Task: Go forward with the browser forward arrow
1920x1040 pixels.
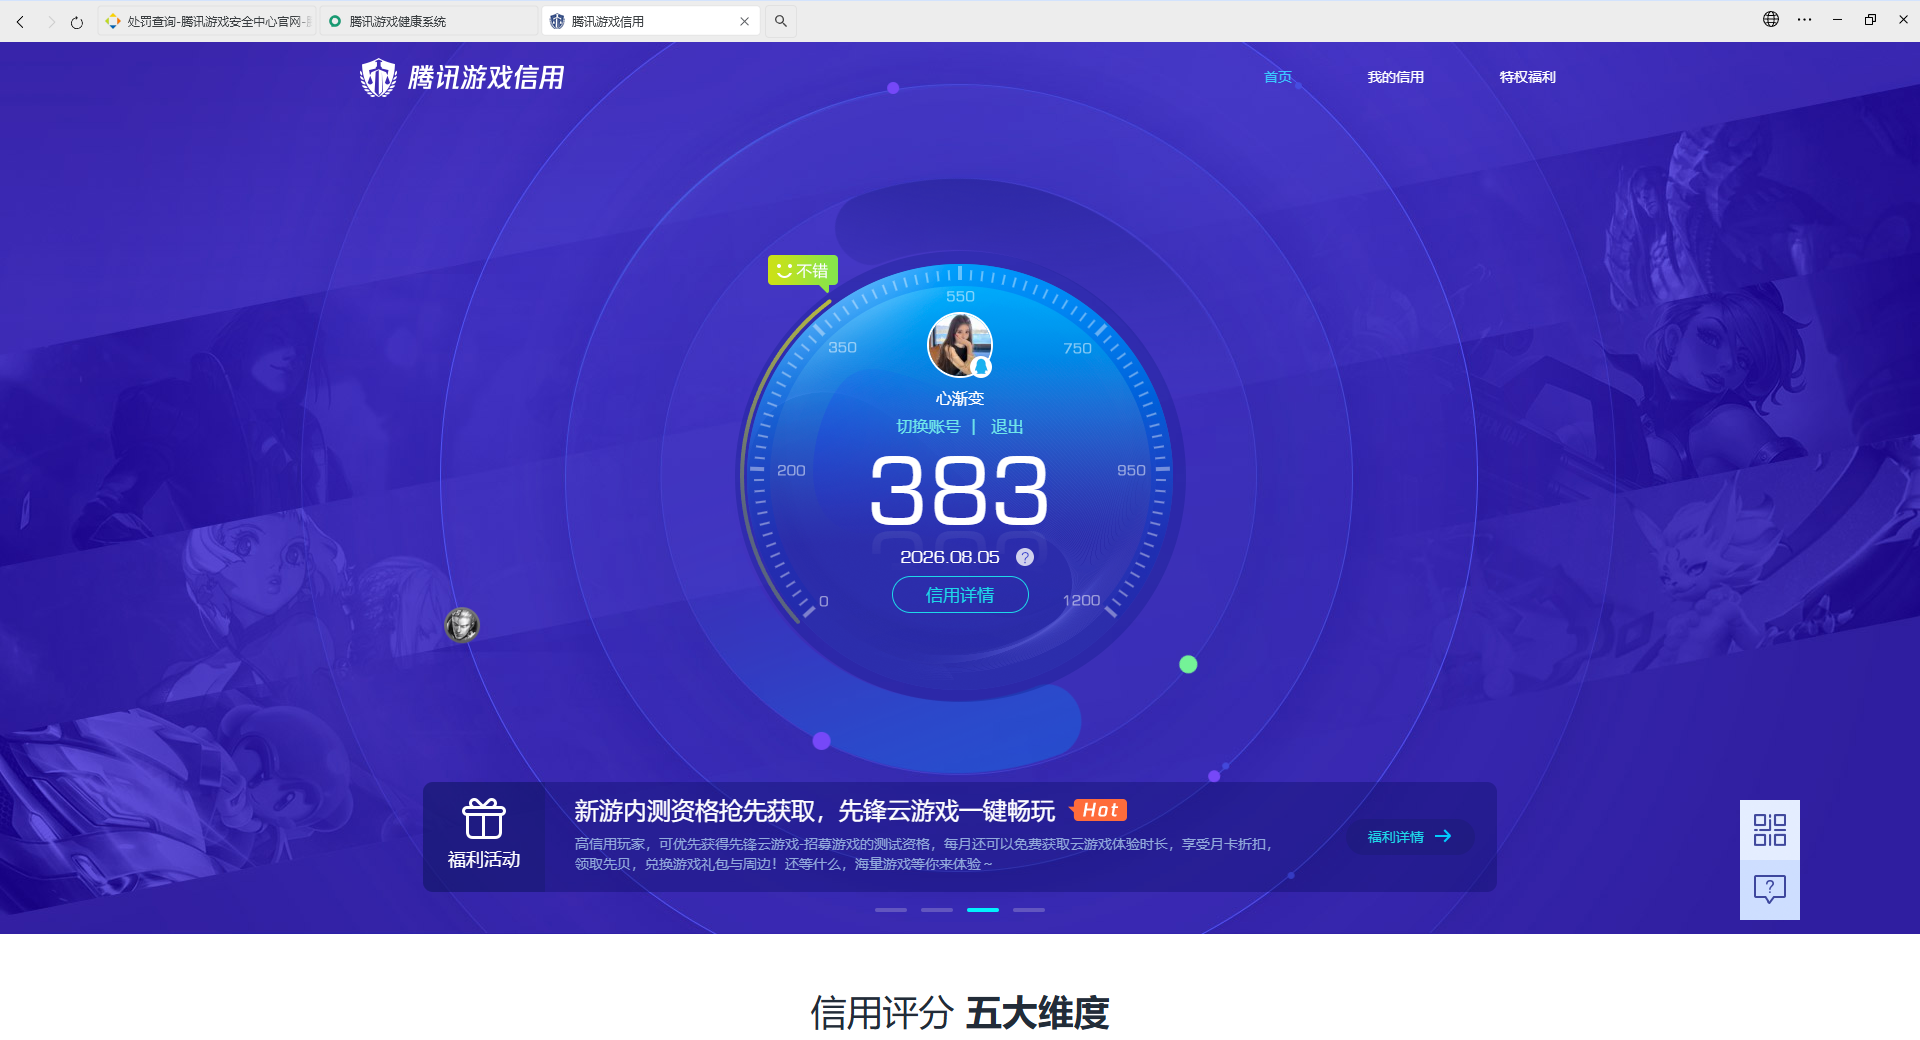Action: (50, 21)
